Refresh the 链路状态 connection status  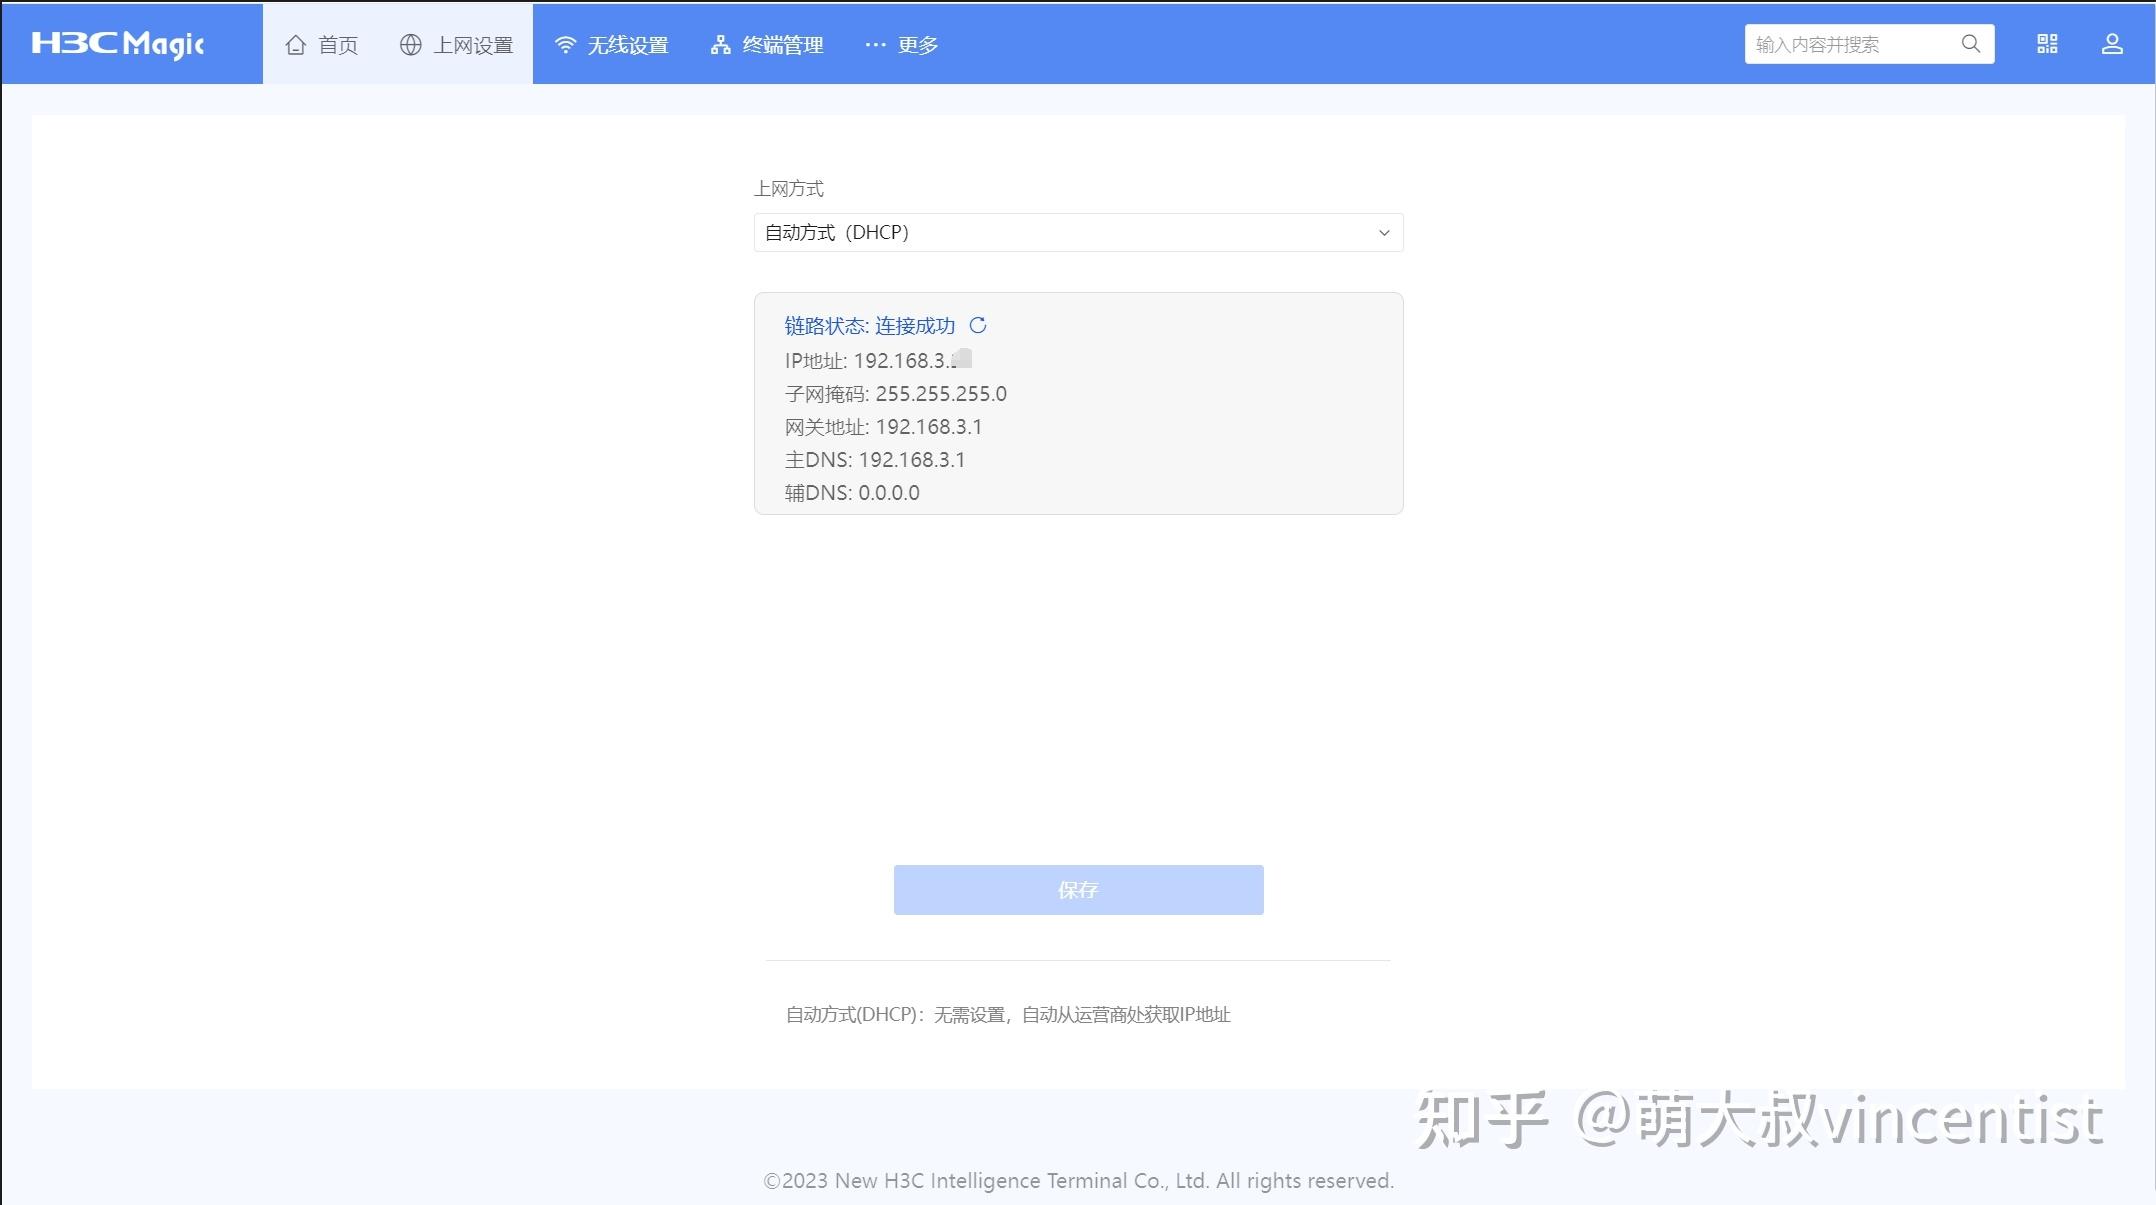tap(980, 325)
